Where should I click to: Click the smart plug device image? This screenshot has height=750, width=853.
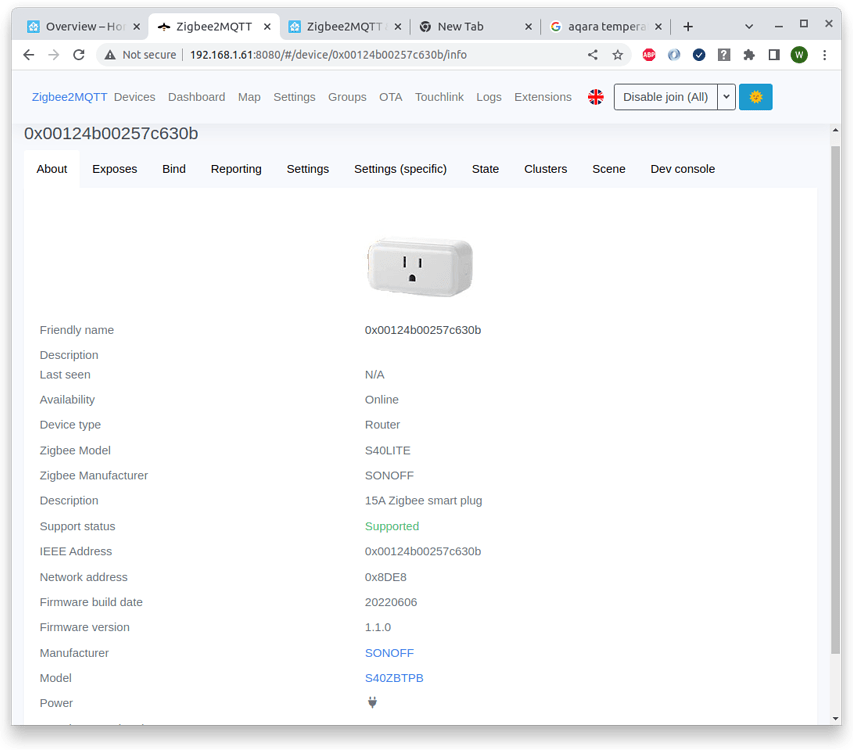(419, 265)
